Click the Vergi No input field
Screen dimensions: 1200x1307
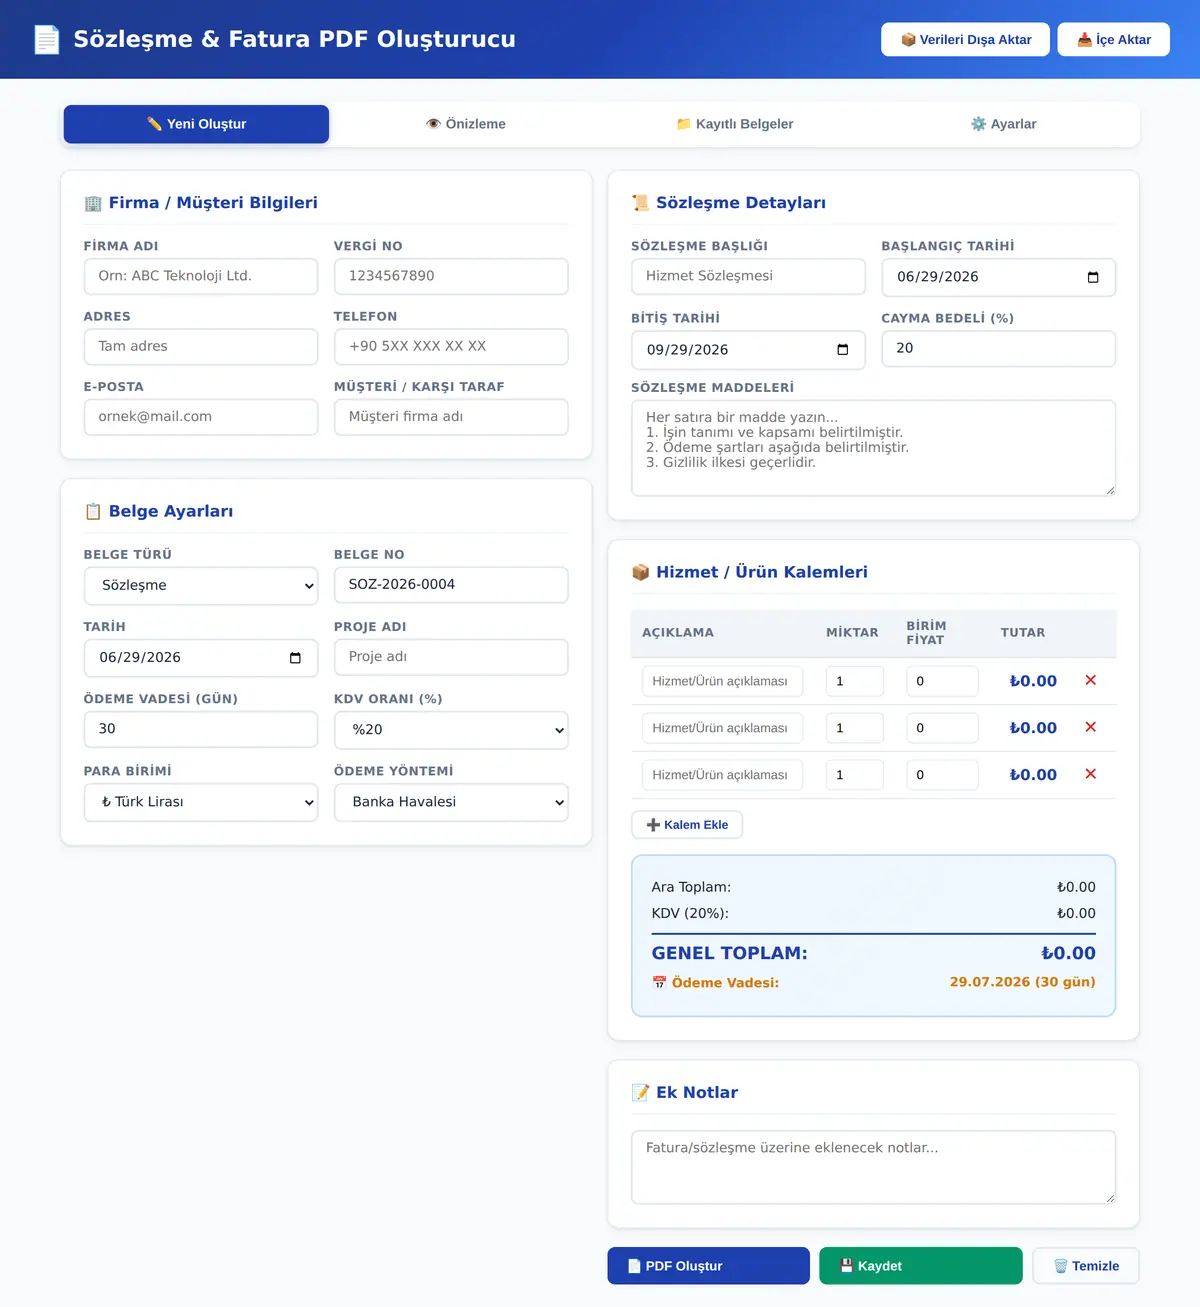click(x=451, y=277)
